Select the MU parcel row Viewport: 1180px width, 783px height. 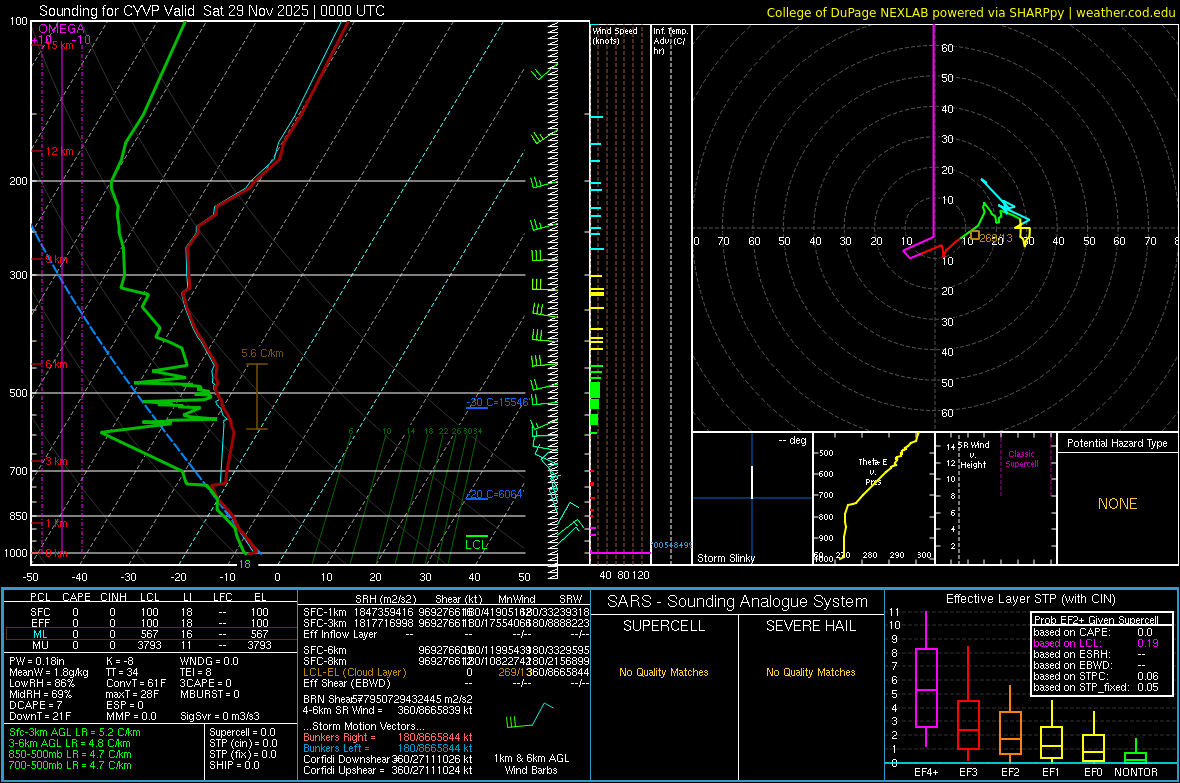coord(150,645)
